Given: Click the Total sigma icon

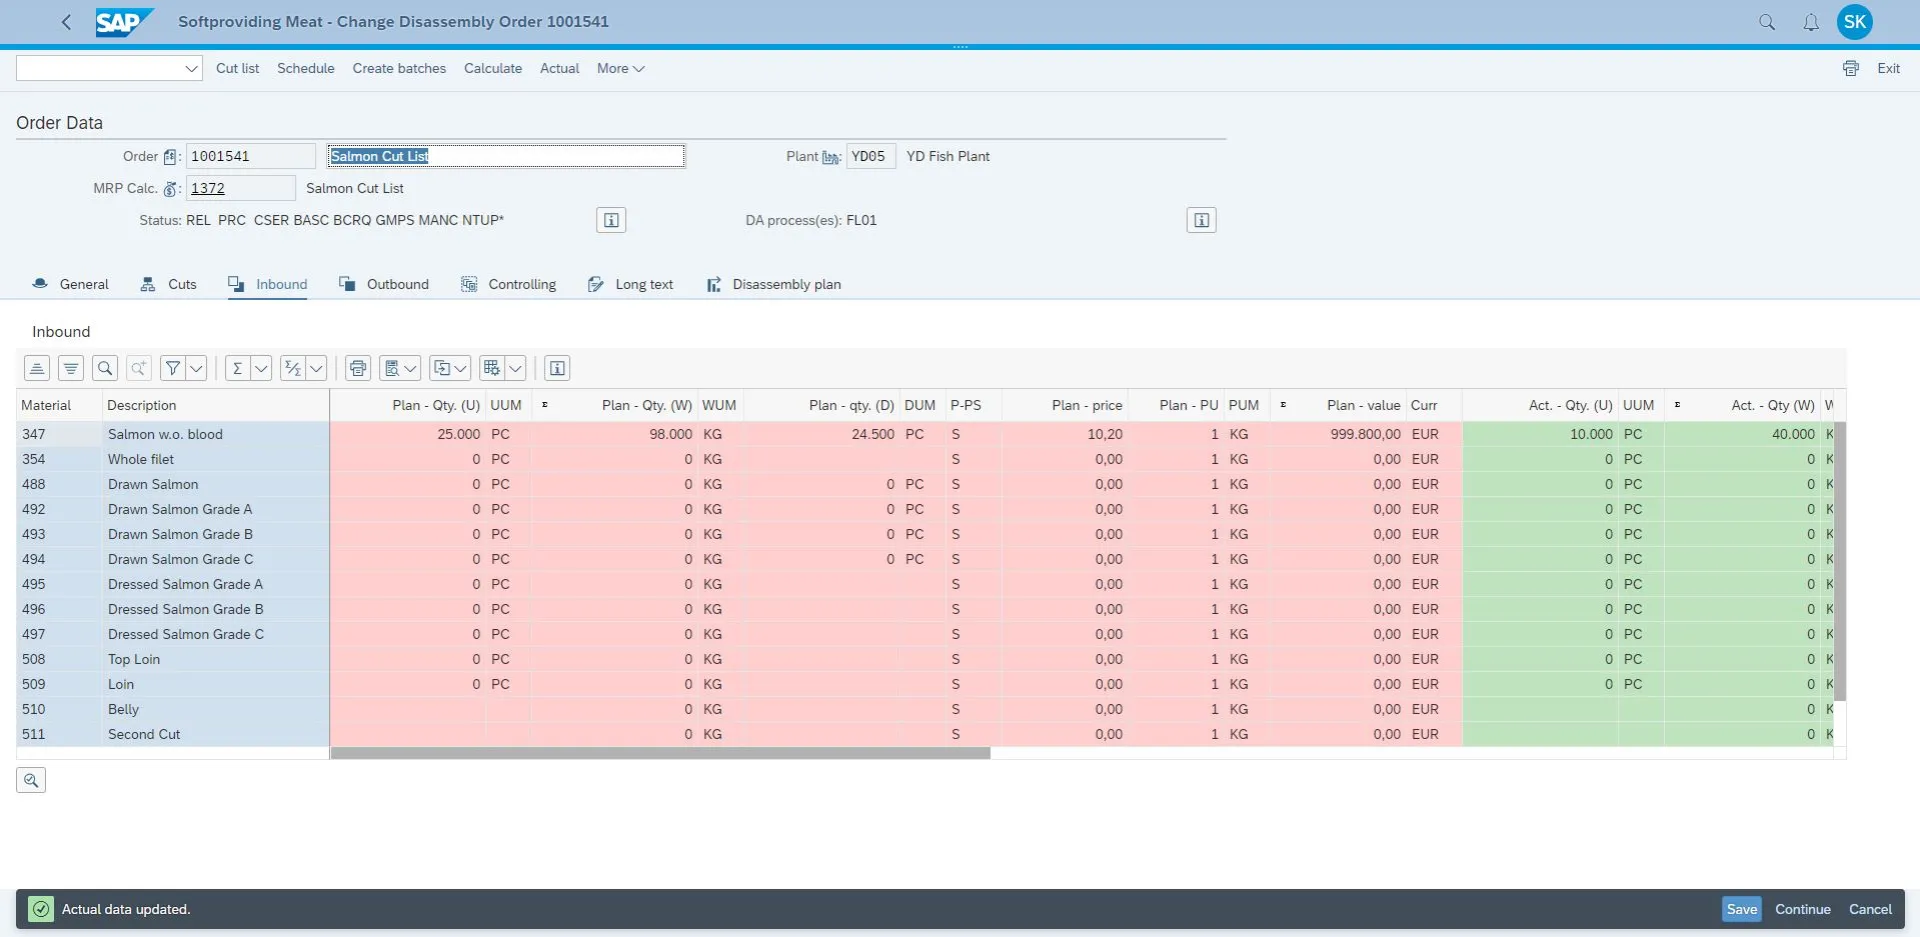Looking at the screenshot, I should [x=237, y=368].
